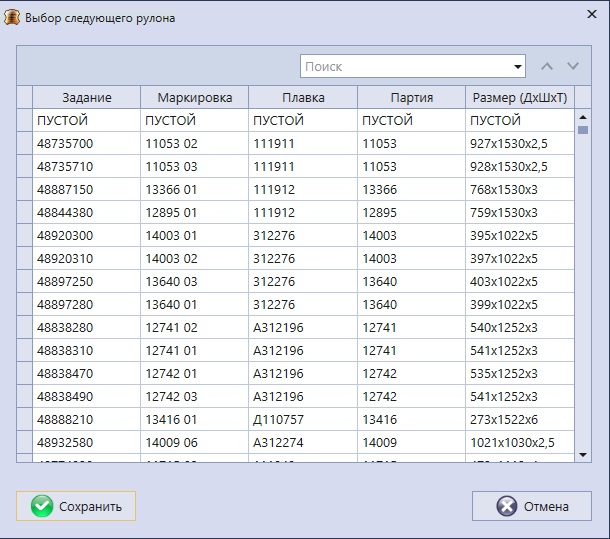Image resolution: width=610 pixels, height=539 pixels.
Task: Click the Партия column header
Action: coord(411,97)
